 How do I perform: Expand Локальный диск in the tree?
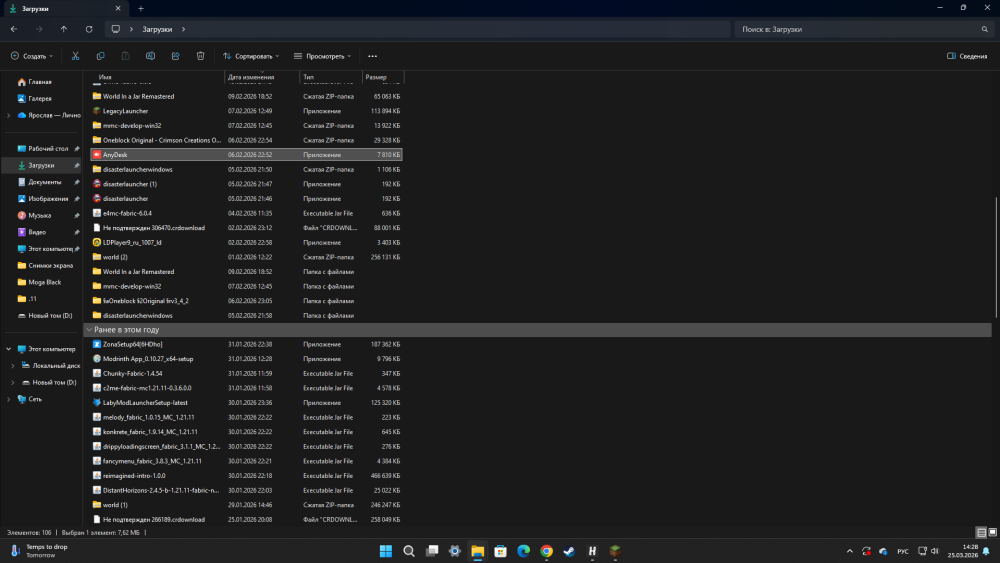pyautogui.click(x=13, y=365)
